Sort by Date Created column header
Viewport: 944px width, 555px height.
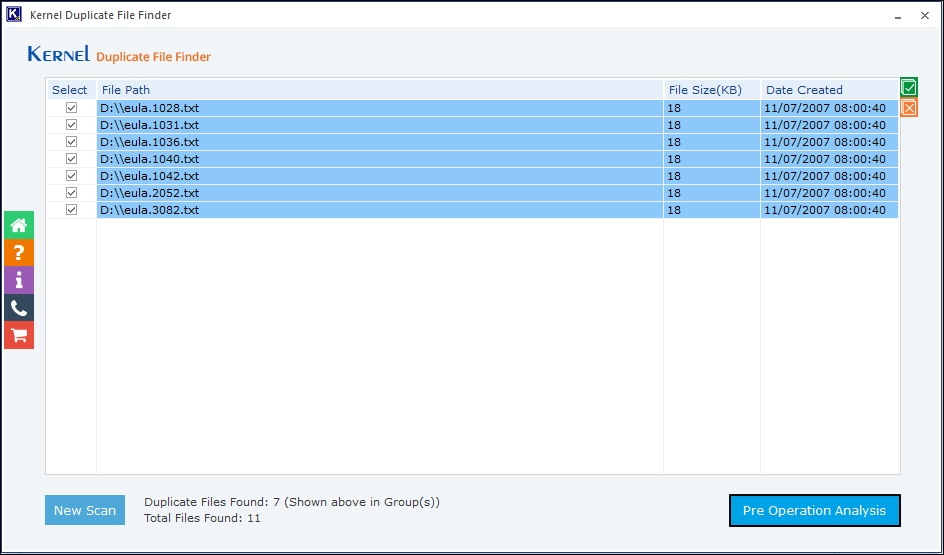pyautogui.click(x=830, y=90)
